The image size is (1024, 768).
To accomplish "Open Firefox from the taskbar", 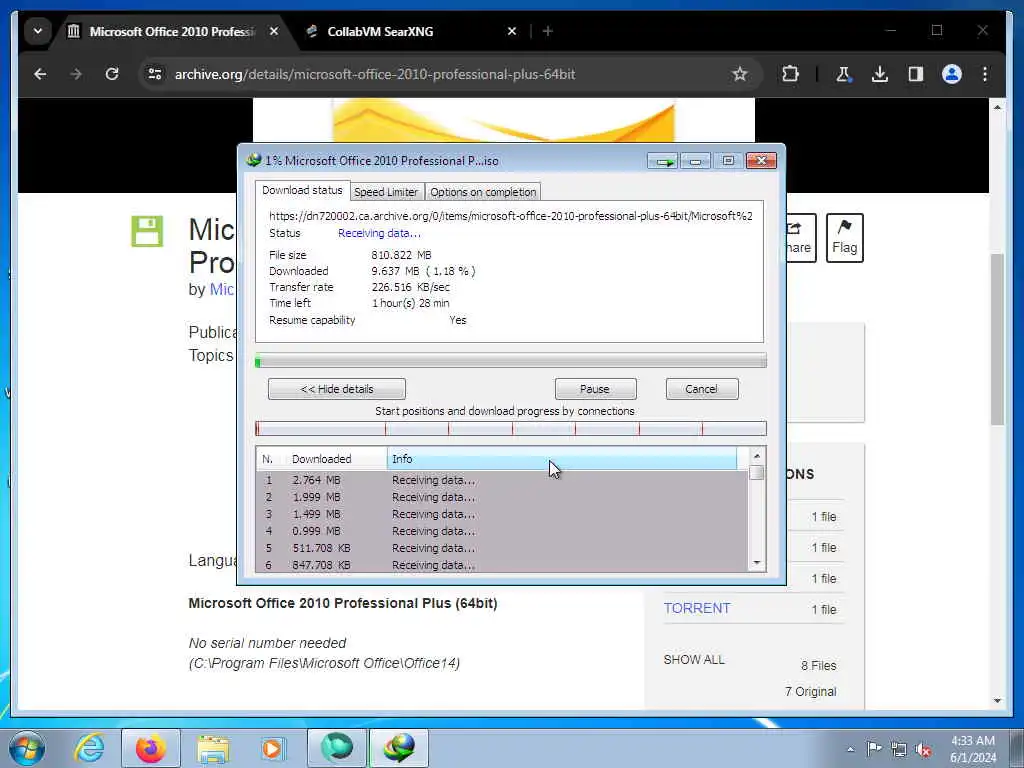I will pyautogui.click(x=151, y=748).
